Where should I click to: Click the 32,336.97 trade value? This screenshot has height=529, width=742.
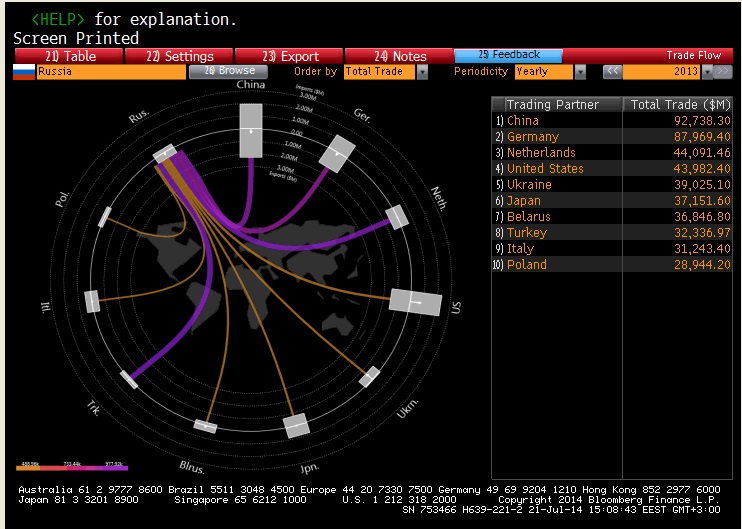coord(702,233)
